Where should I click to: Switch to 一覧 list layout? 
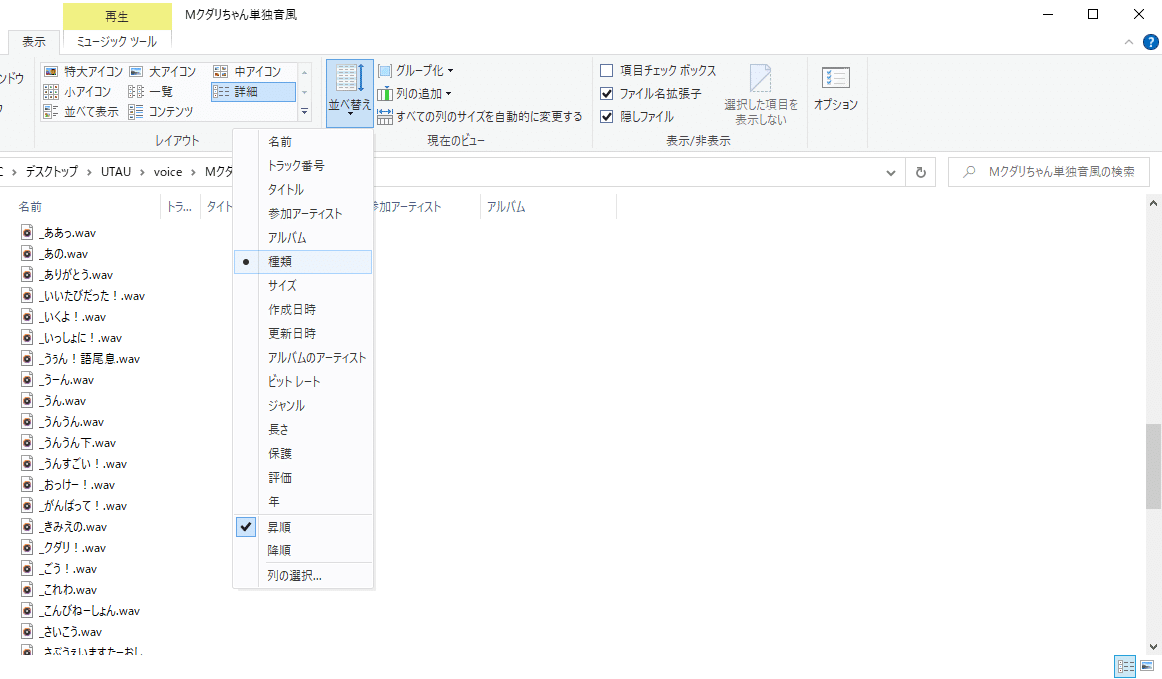coord(151,91)
